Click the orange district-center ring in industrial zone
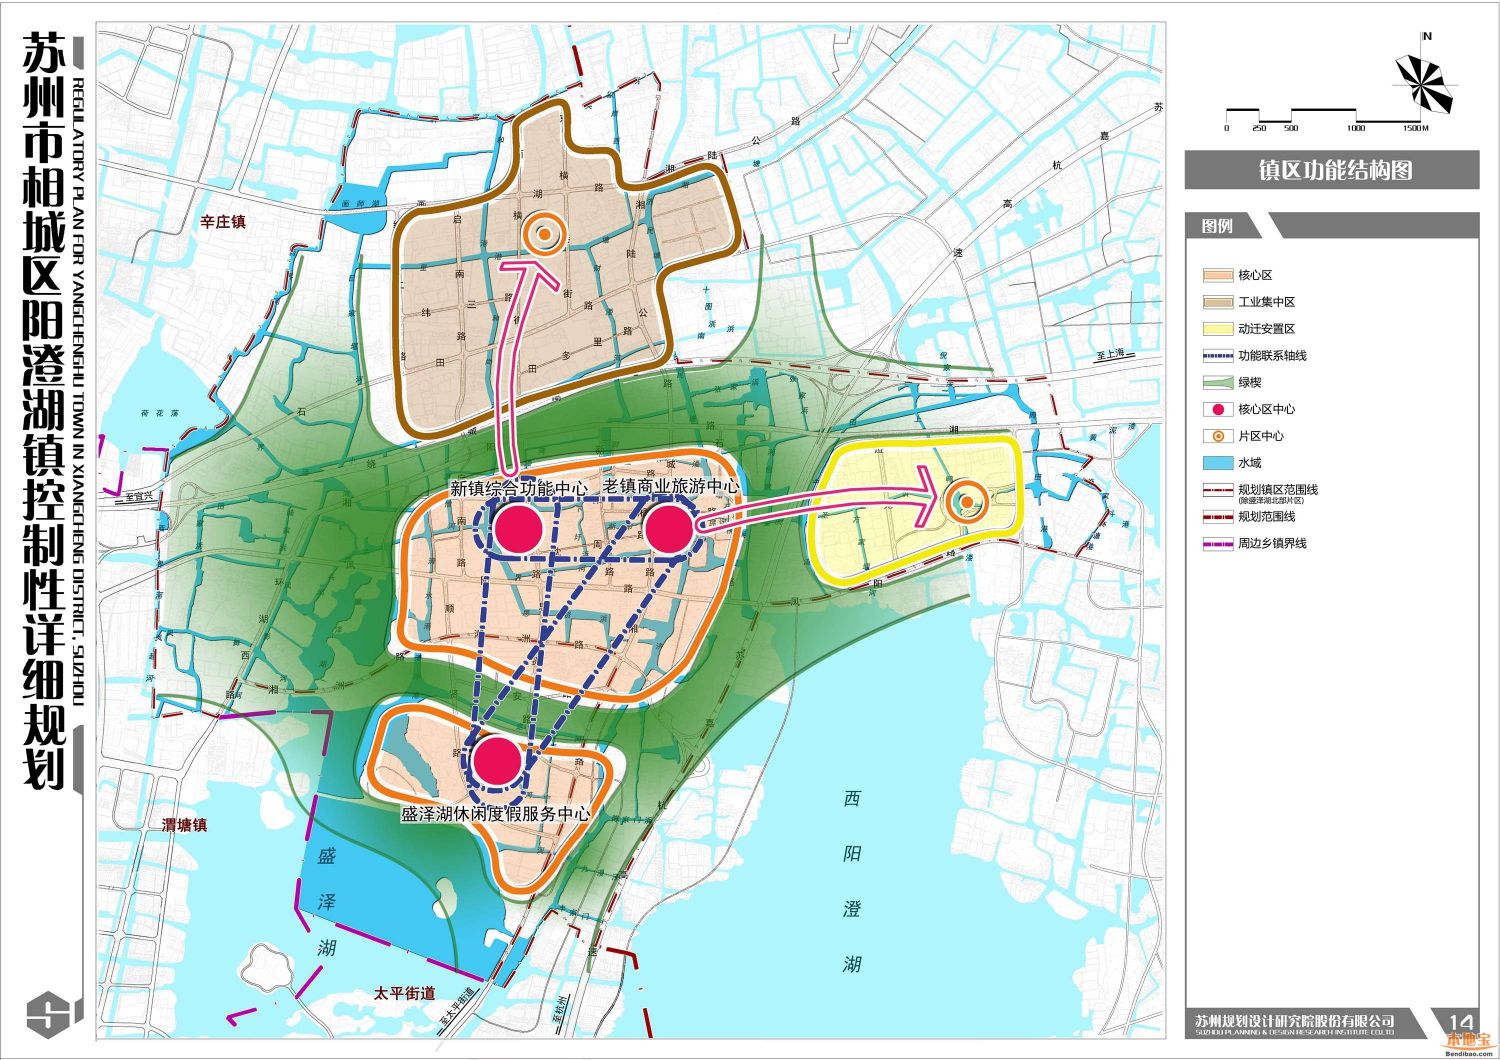1500x1060 pixels. click(x=544, y=235)
